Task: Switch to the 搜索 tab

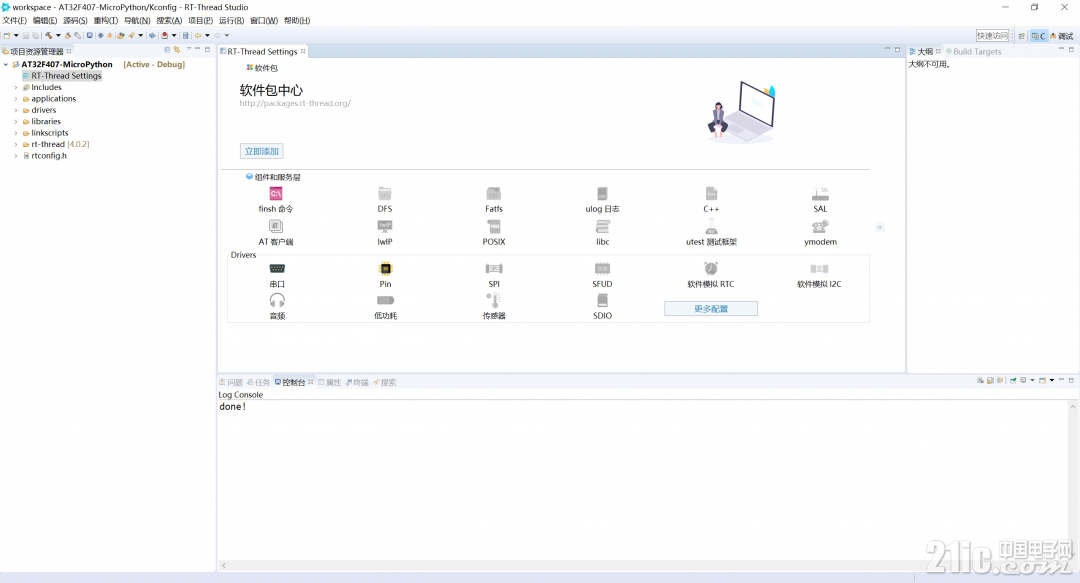Action: [384, 382]
